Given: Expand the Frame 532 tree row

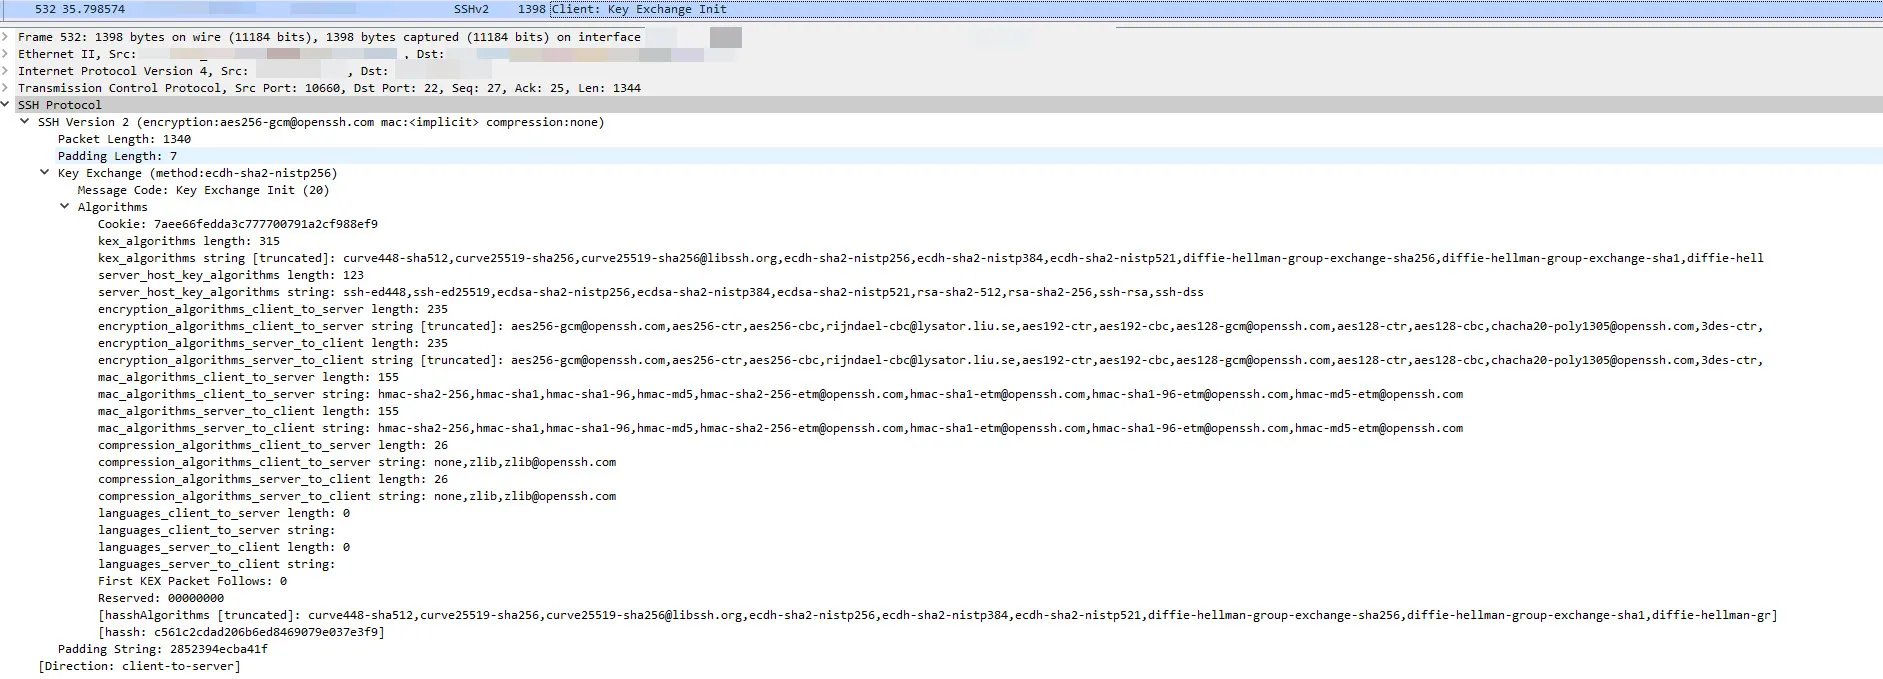Looking at the screenshot, I should pos(5,37).
